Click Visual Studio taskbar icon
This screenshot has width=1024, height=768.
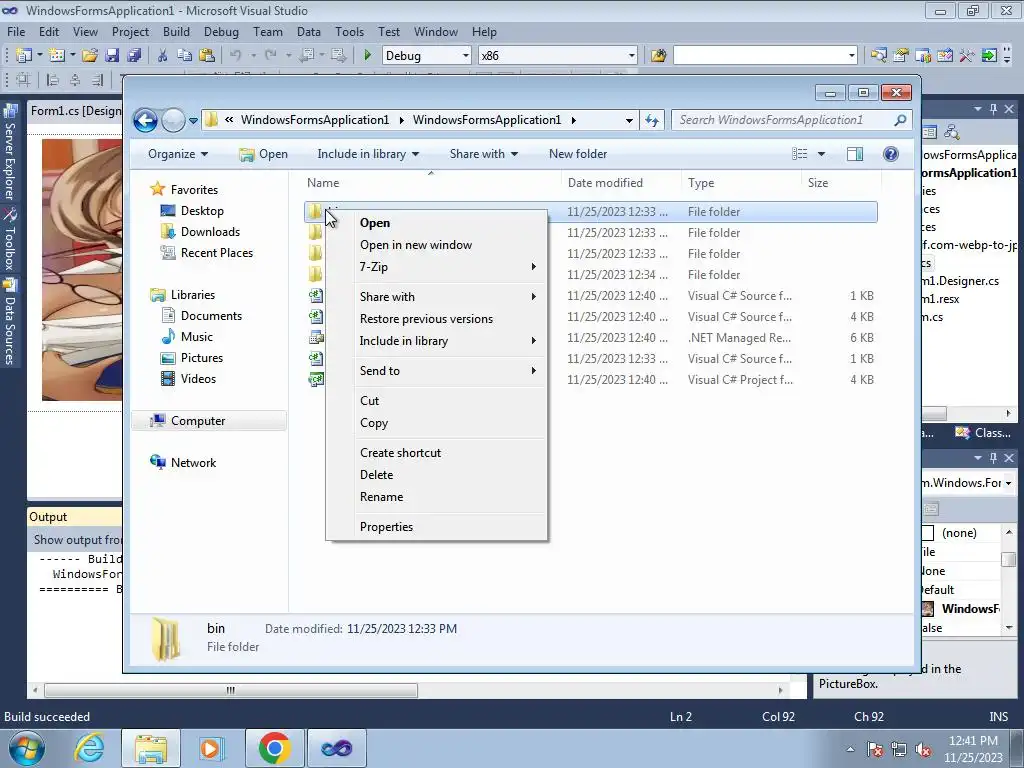pos(336,748)
